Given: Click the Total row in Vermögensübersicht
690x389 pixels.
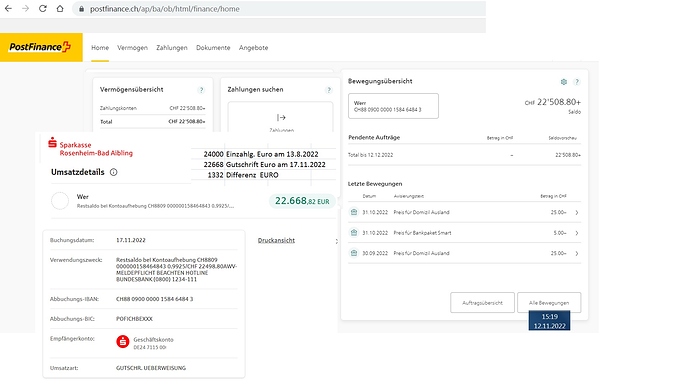Looking at the screenshot, I should tap(152, 121).
